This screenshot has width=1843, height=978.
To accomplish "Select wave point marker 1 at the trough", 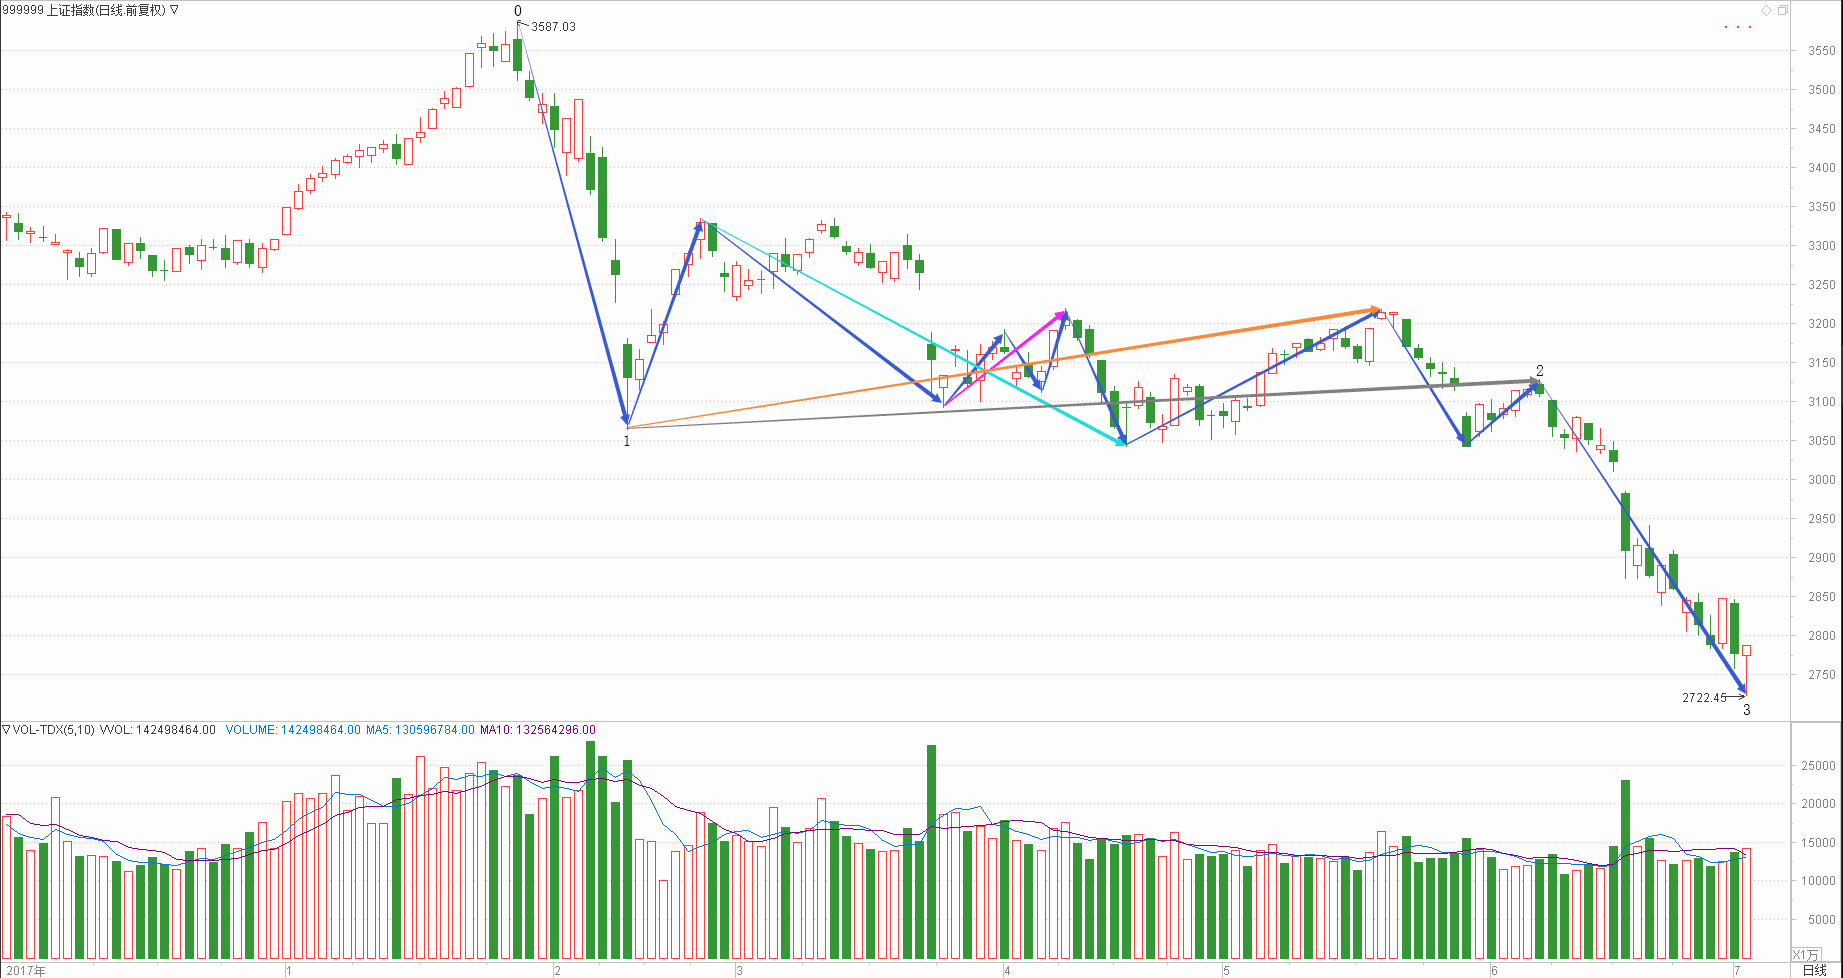I will pyautogui.click(x=627, y=441).
